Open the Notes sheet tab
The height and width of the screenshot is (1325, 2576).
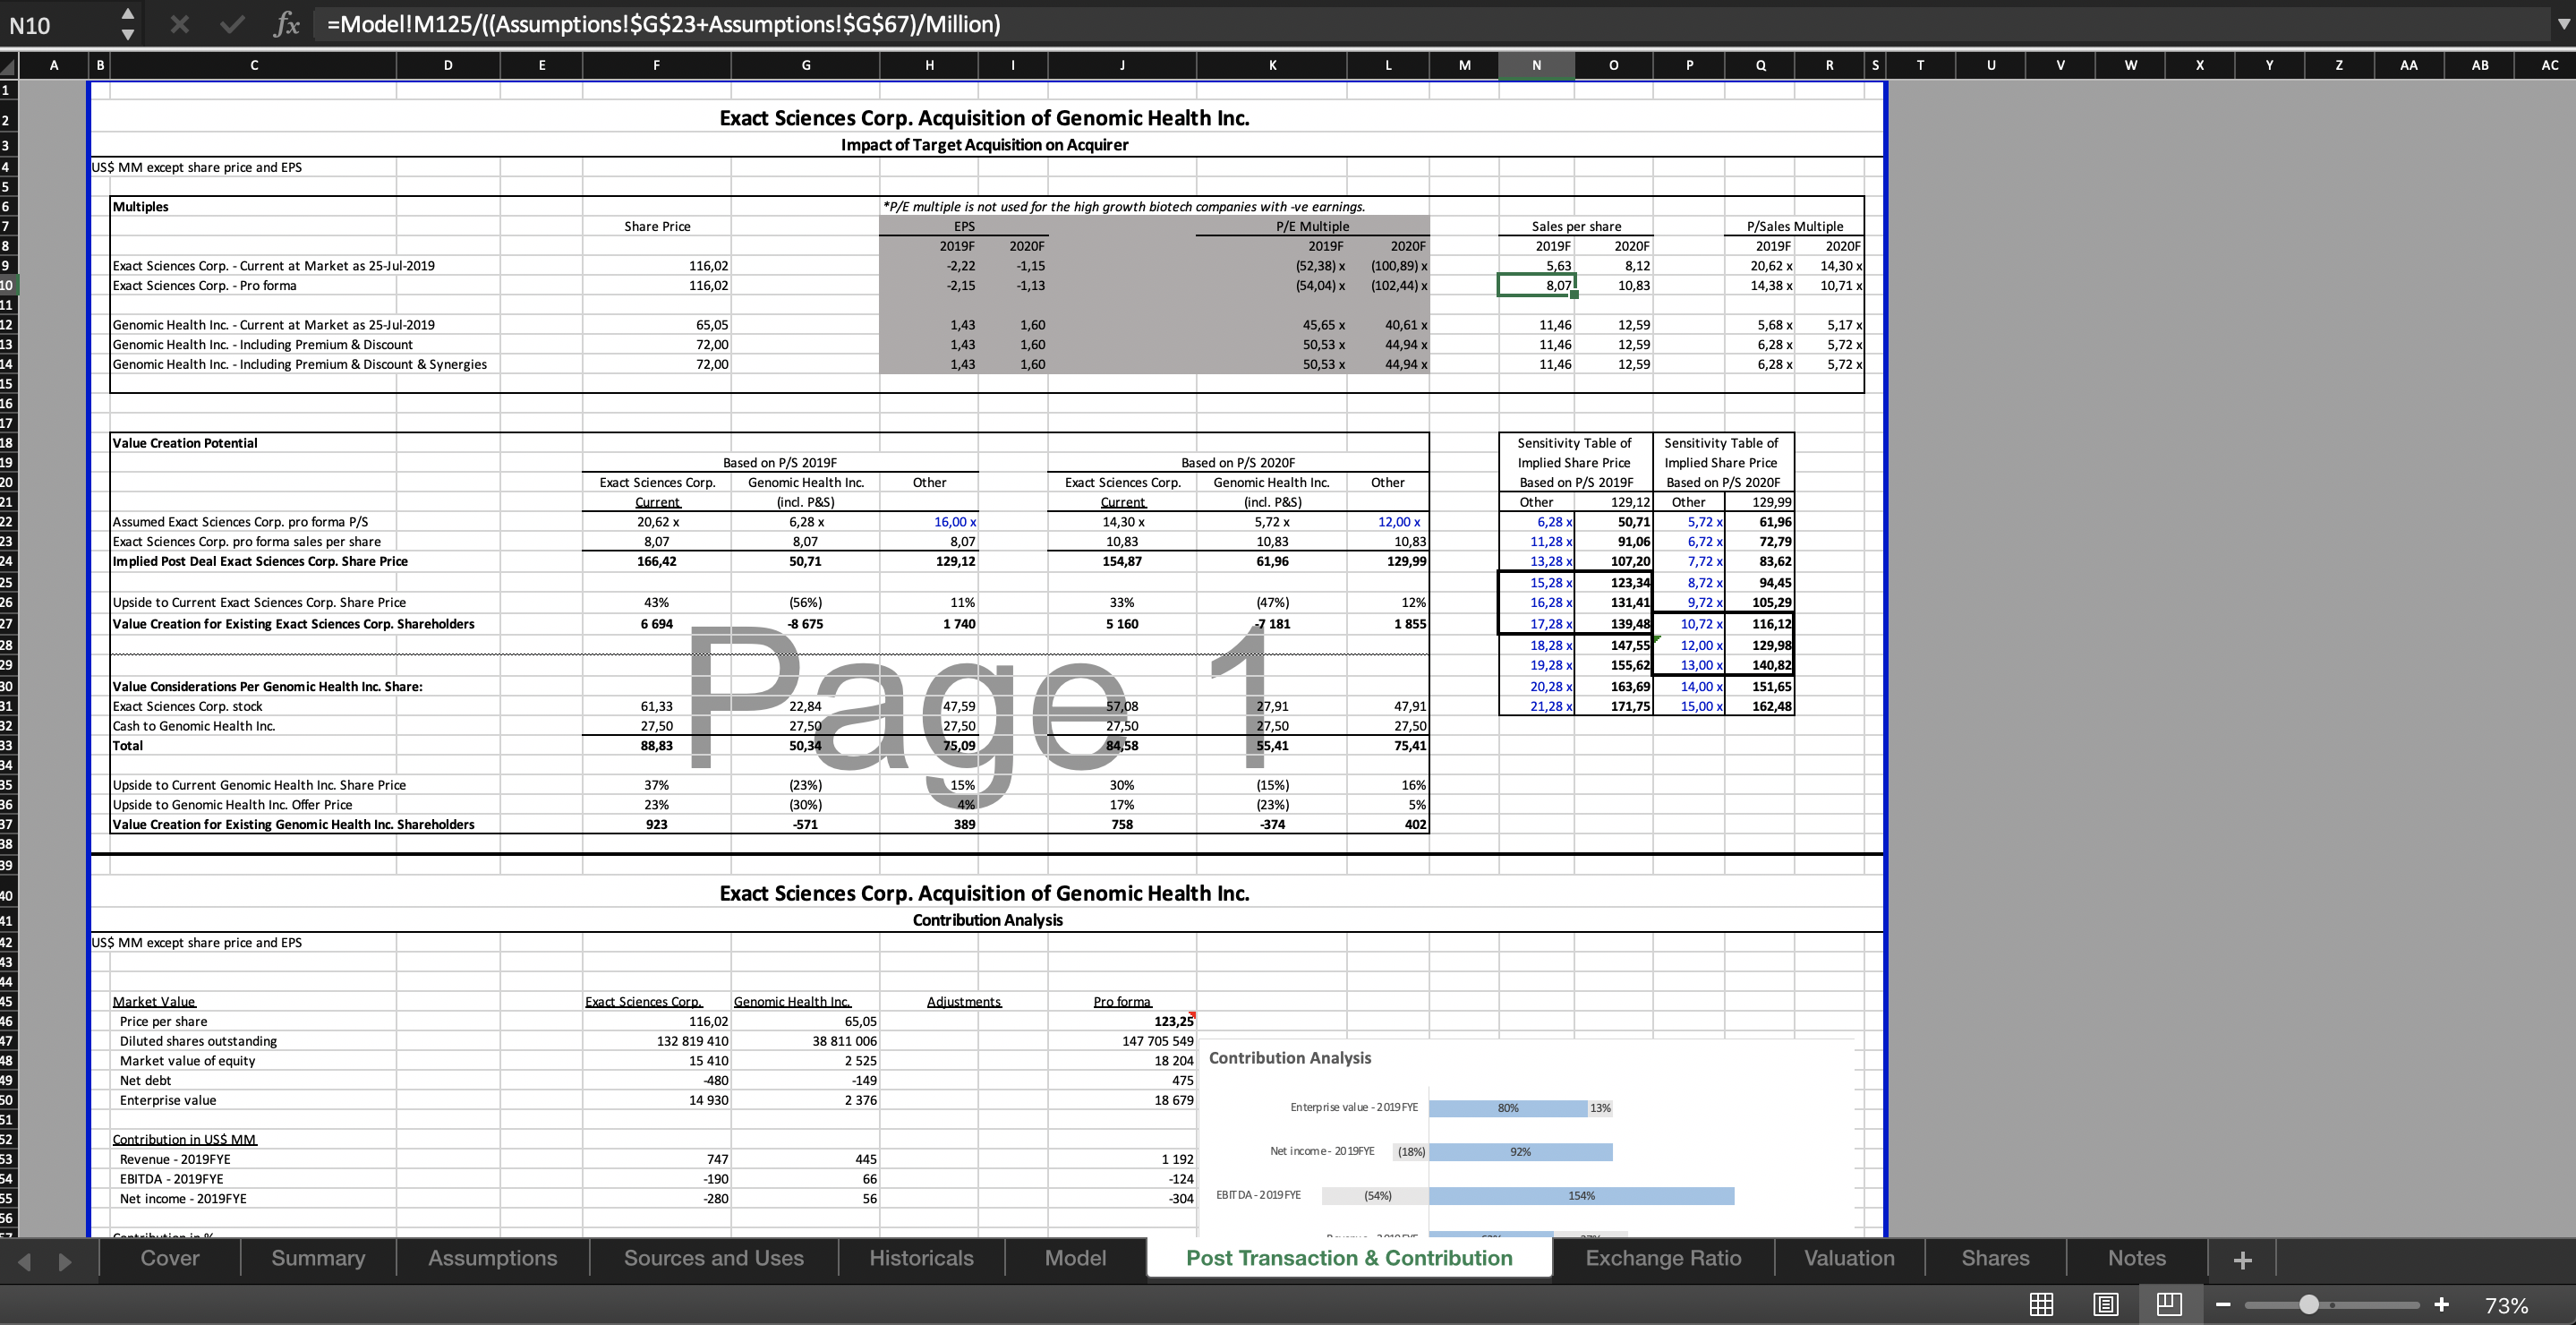tap(2136, 1258)
